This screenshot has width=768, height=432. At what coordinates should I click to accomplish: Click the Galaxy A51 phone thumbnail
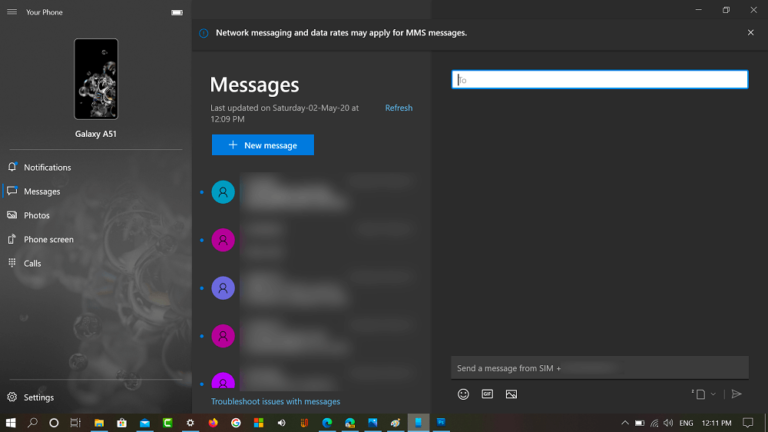click(x=96, y=79)
